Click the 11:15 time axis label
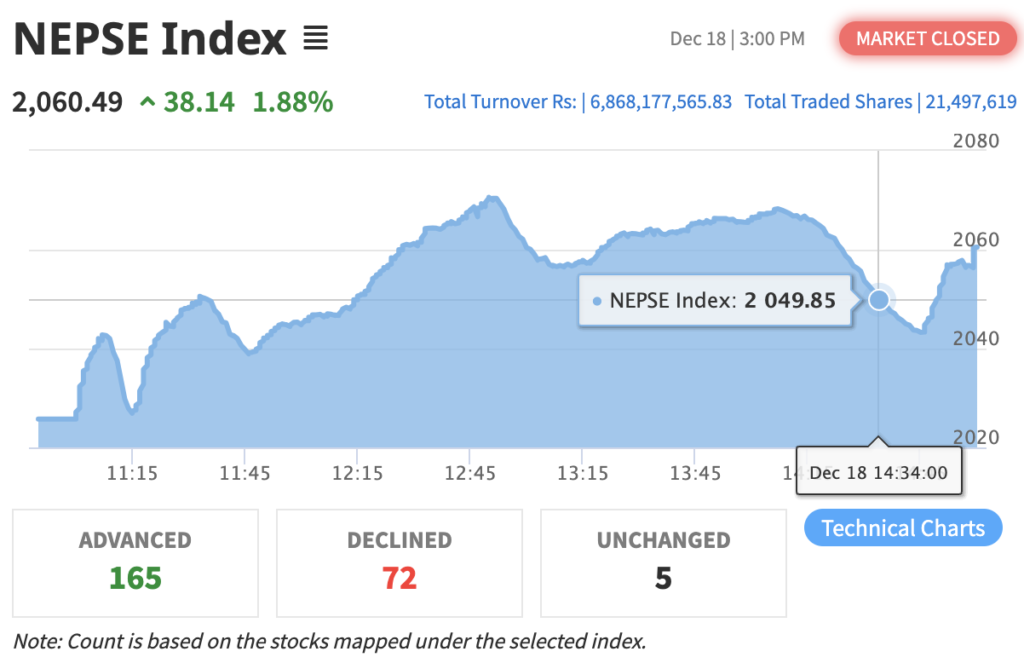The height and width of the screenshot is (663, 1024). tap(132, 472)
